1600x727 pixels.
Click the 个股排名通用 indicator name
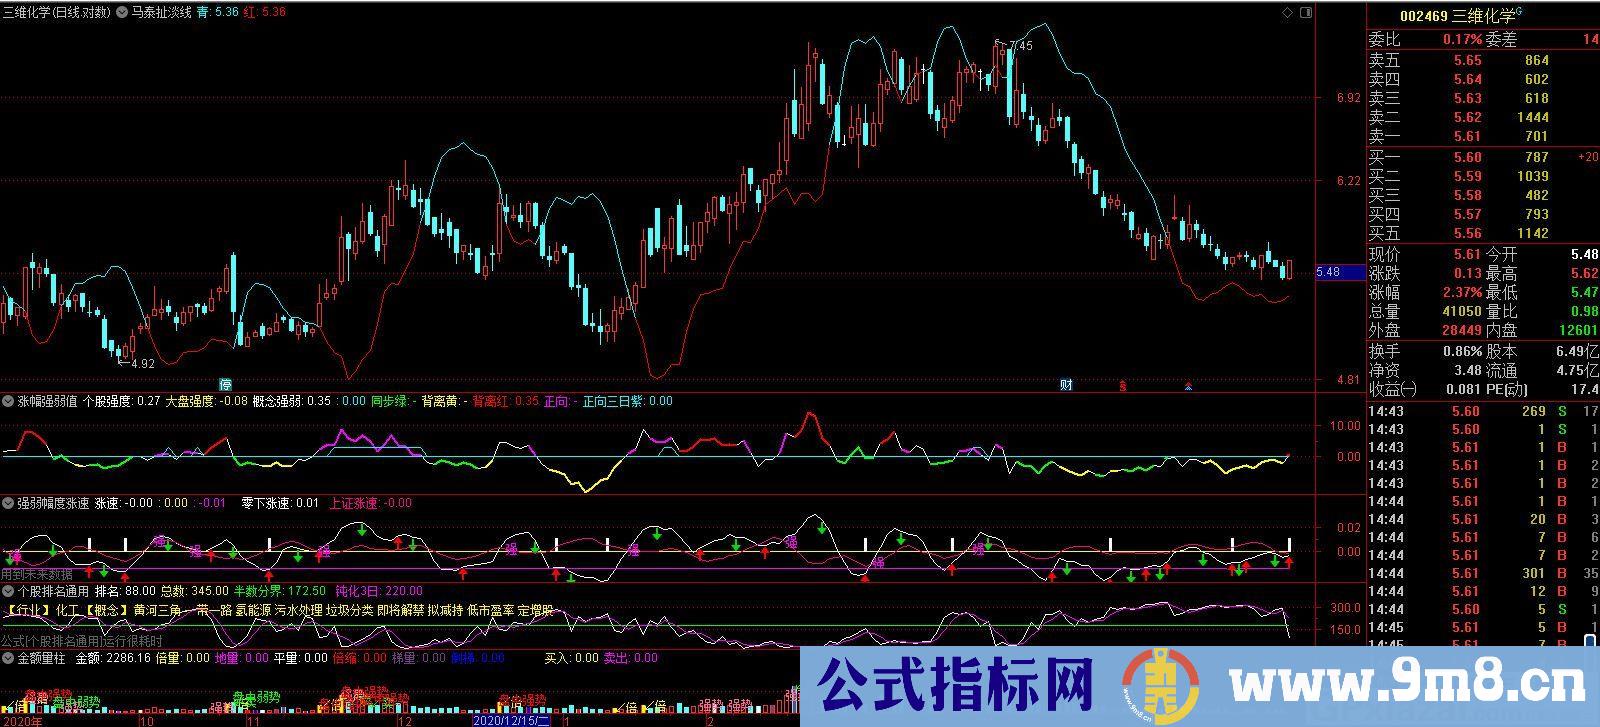point(54,592)
